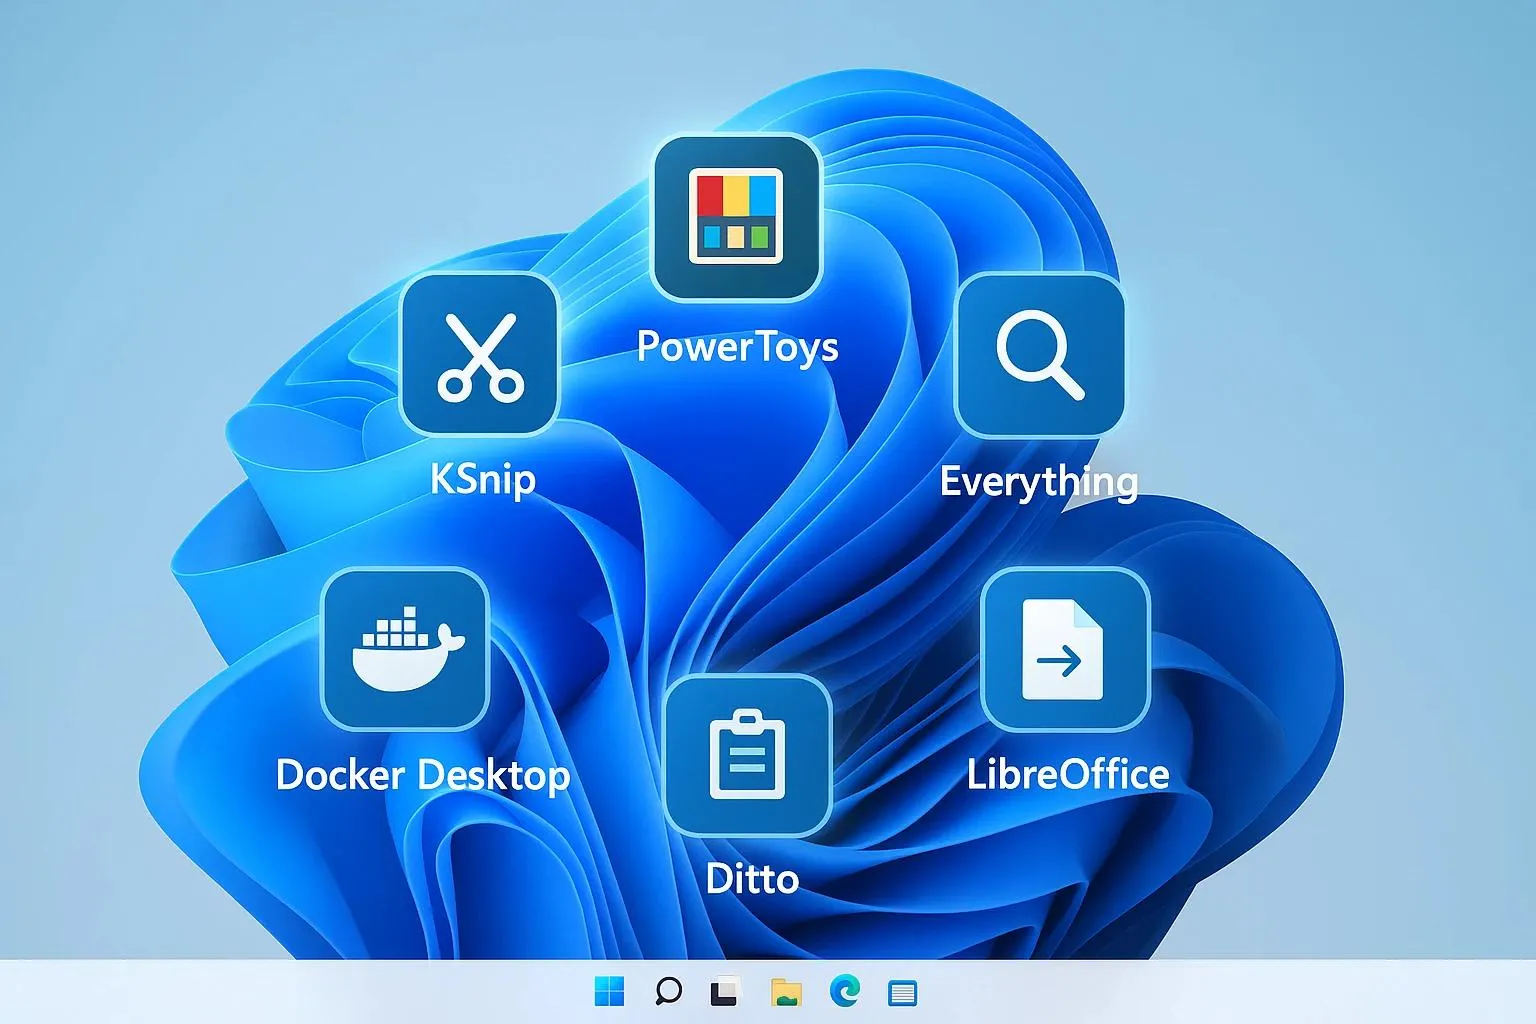This screenshot has width=1536, height=1024.
Task: Click the LibreOffice text label
Action: (1068, 774)
